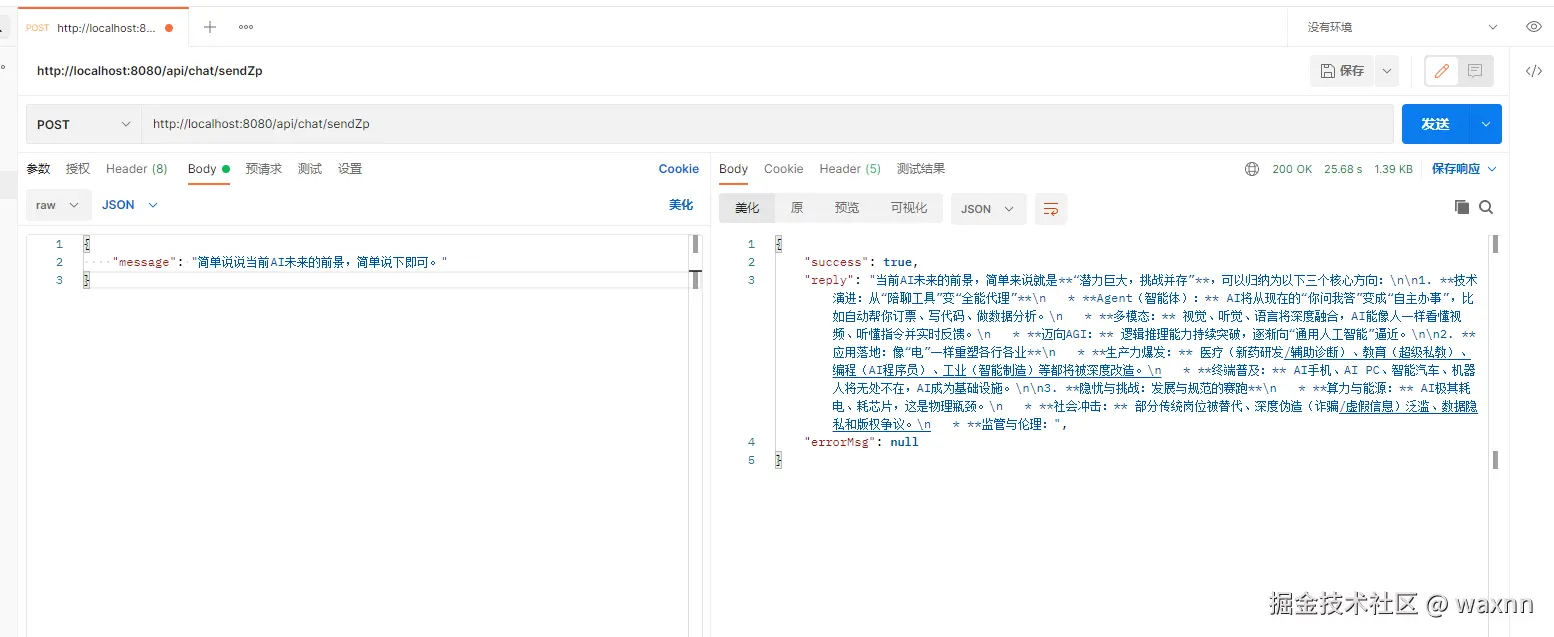This screenshot has width=1554, height=637.
Task: Open the 保存响应 dropdown
Action: (x=1465, y=169)
